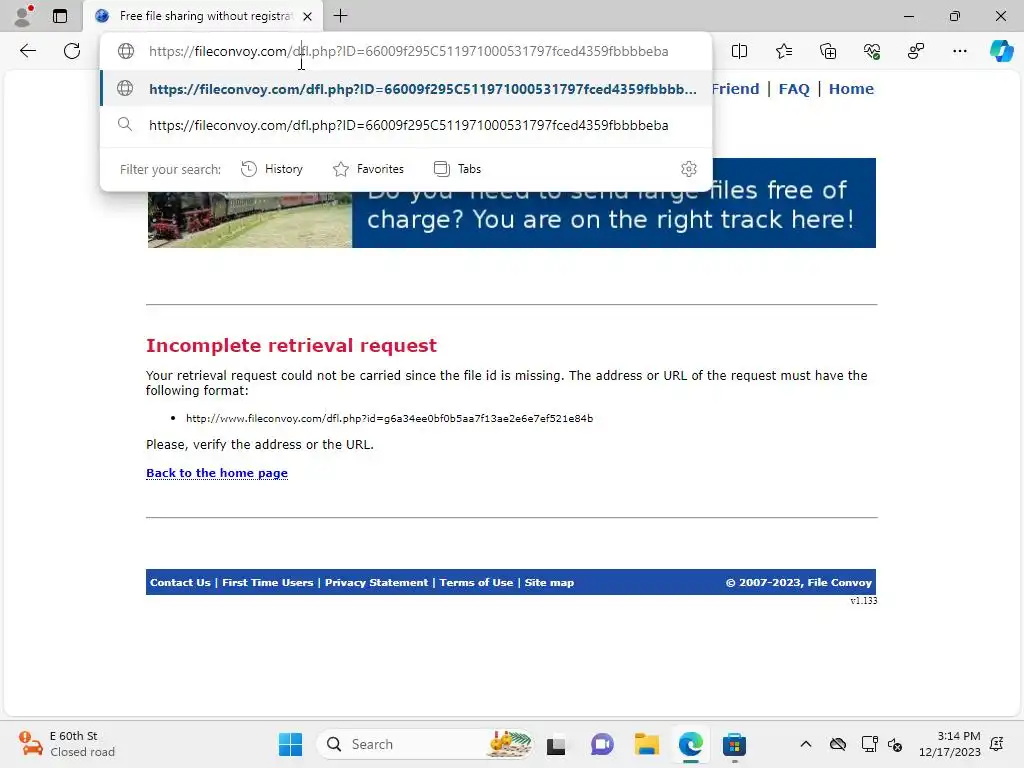Click the Microsoft Edge taskbar icon
This screenshot has height=768, width=1024.
[x=690, y=744]
